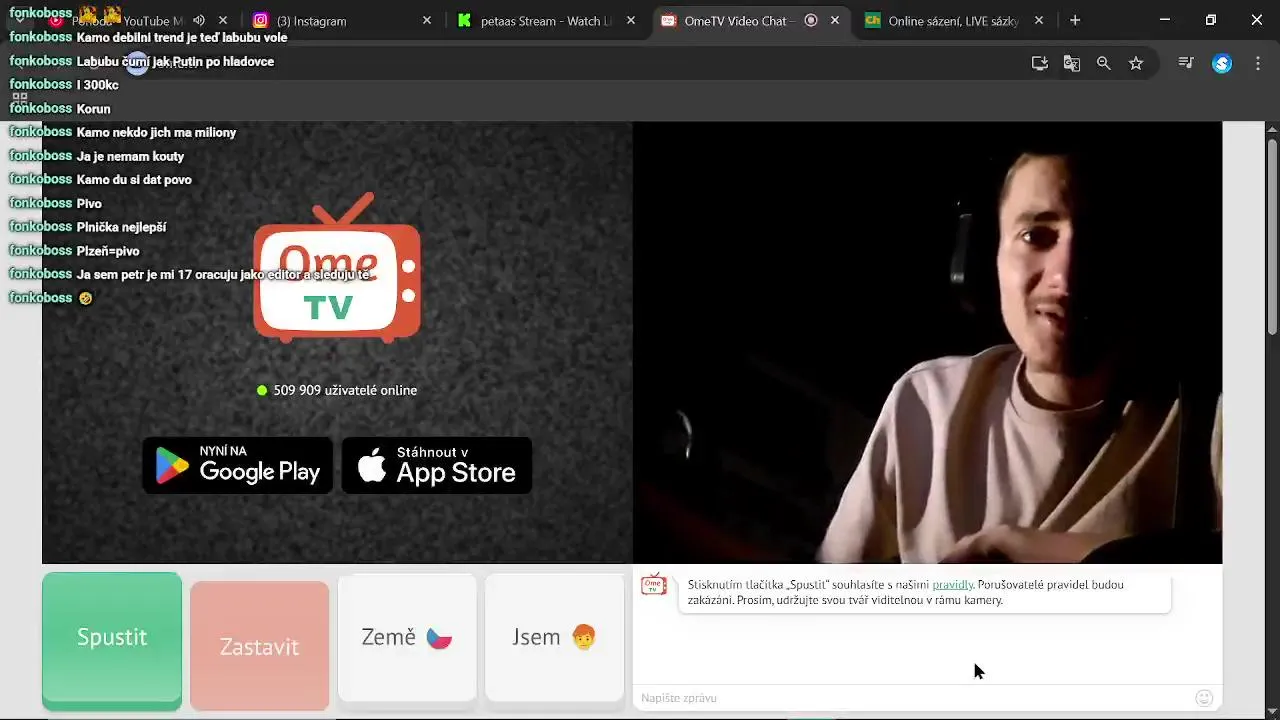Screen dimensions: 1280x720
Task: Click the Spustit start button
Action: 112,640
